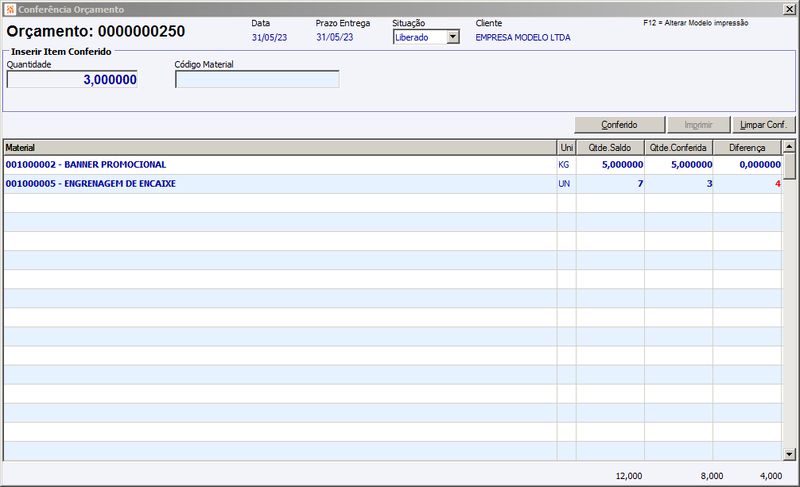Click the Conferência Orçamento title bar app icon
800x487 pixels.
tap(10, 9)
